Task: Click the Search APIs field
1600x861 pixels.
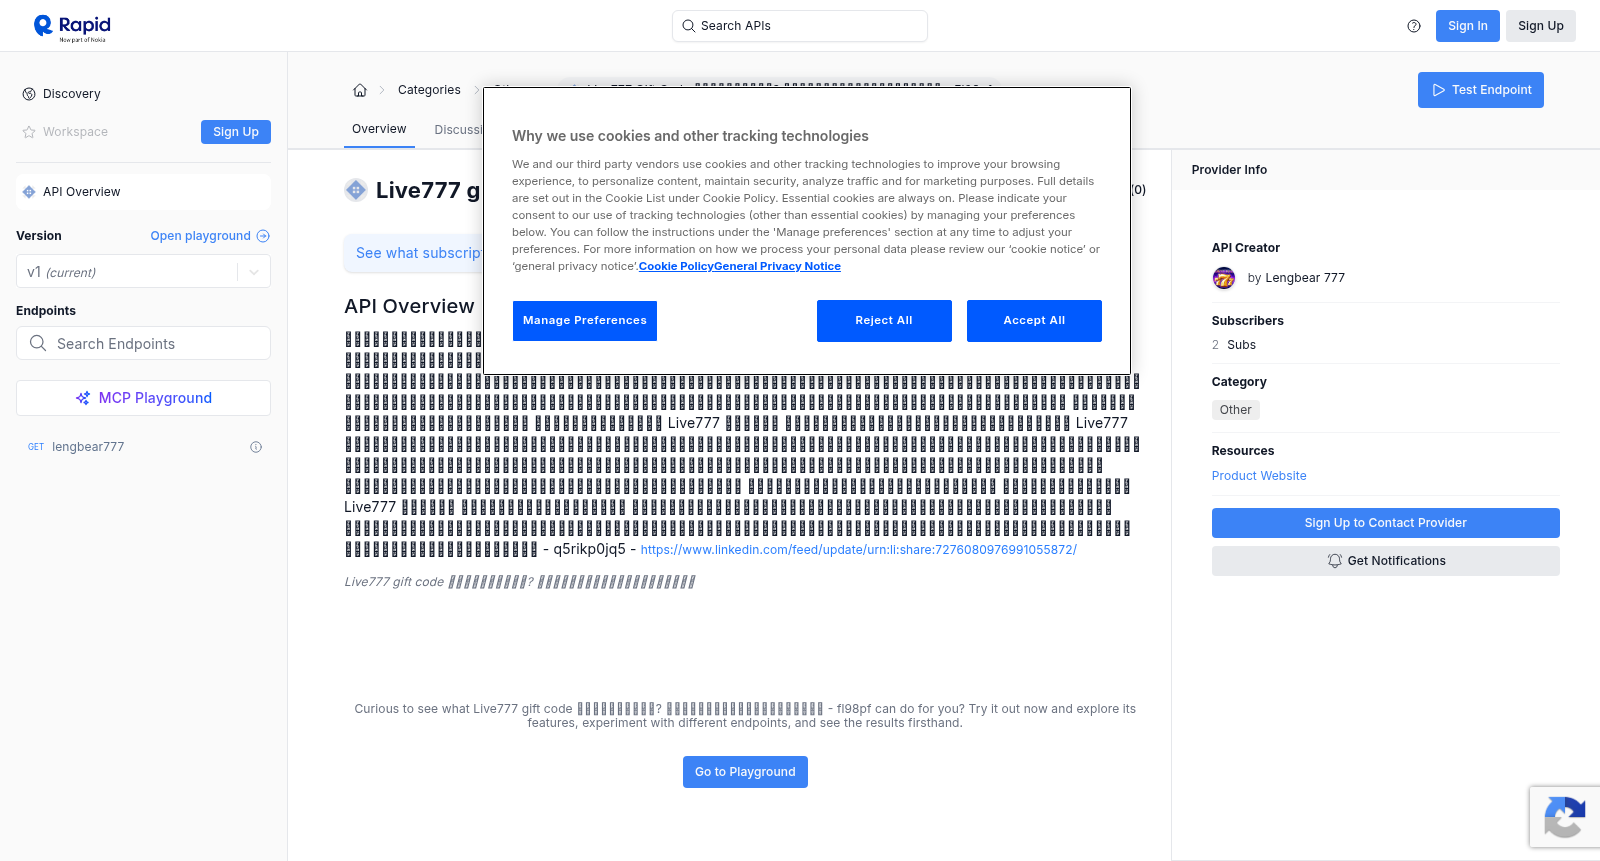Action: pyautogui.click(x=800, y=26)
